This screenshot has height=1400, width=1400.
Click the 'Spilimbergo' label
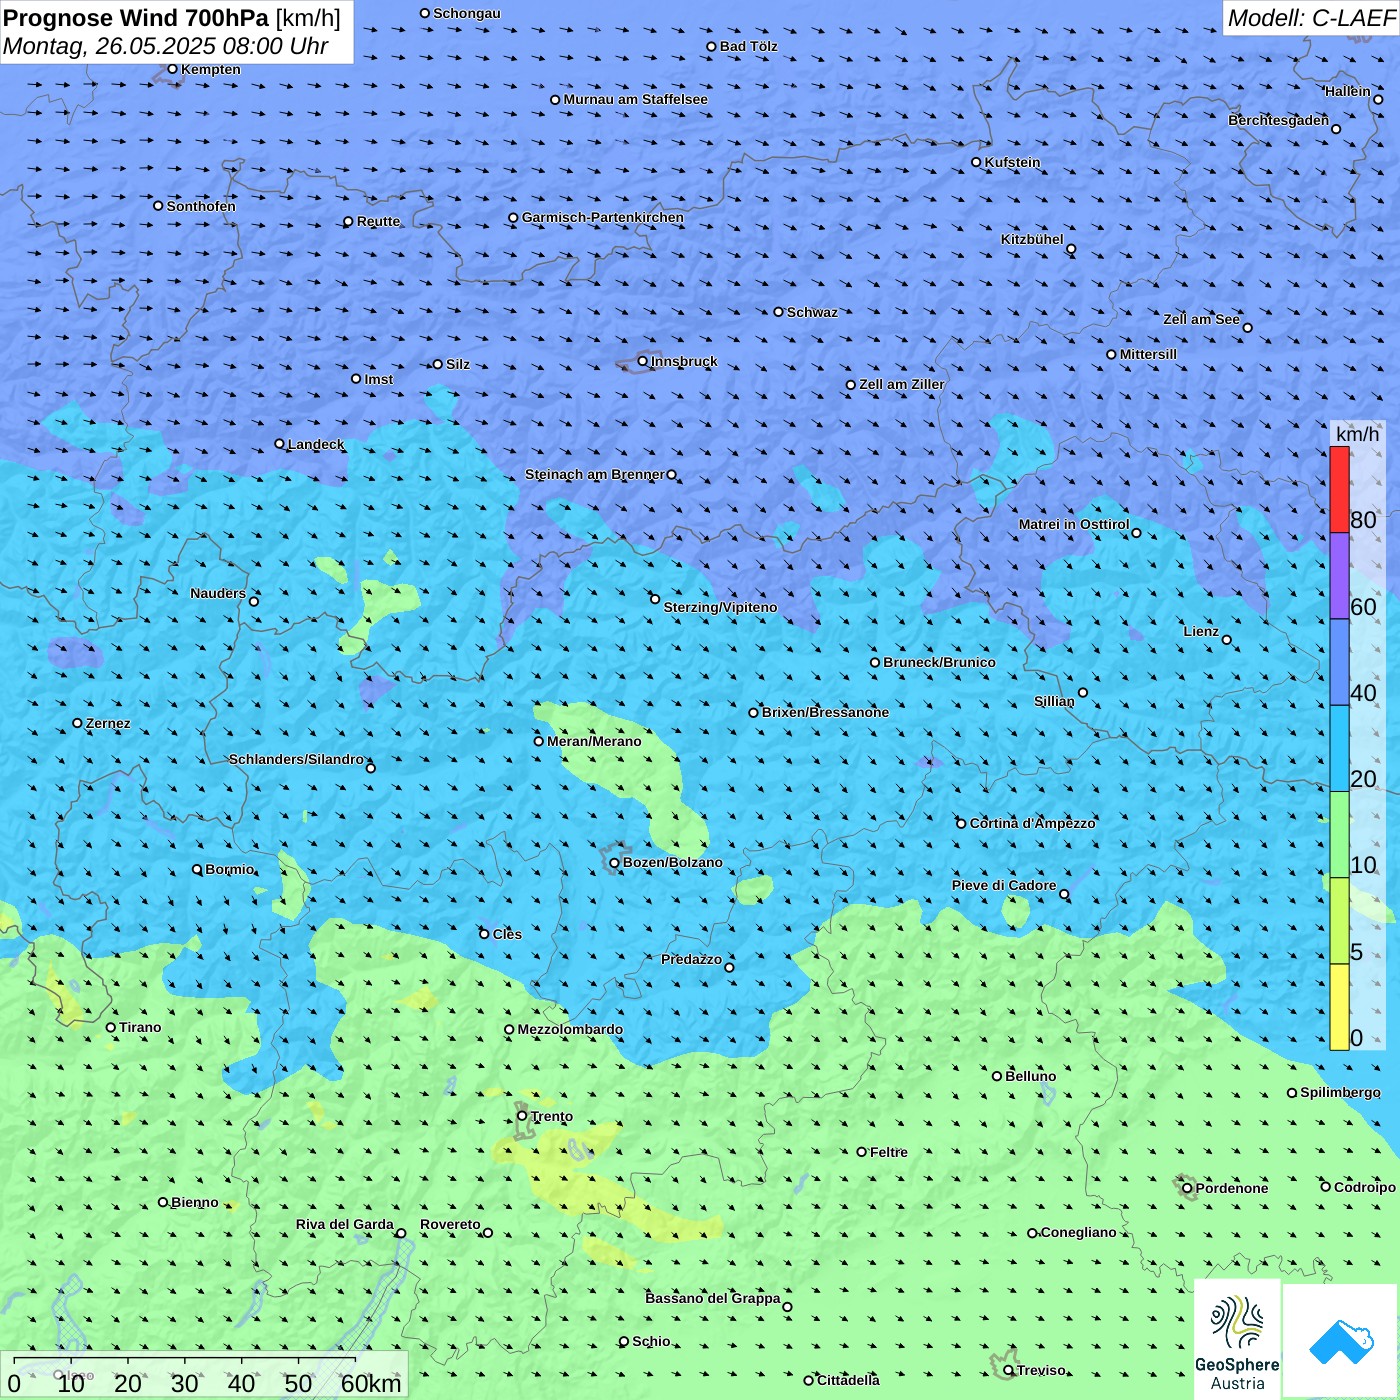click(1340, 1092)
